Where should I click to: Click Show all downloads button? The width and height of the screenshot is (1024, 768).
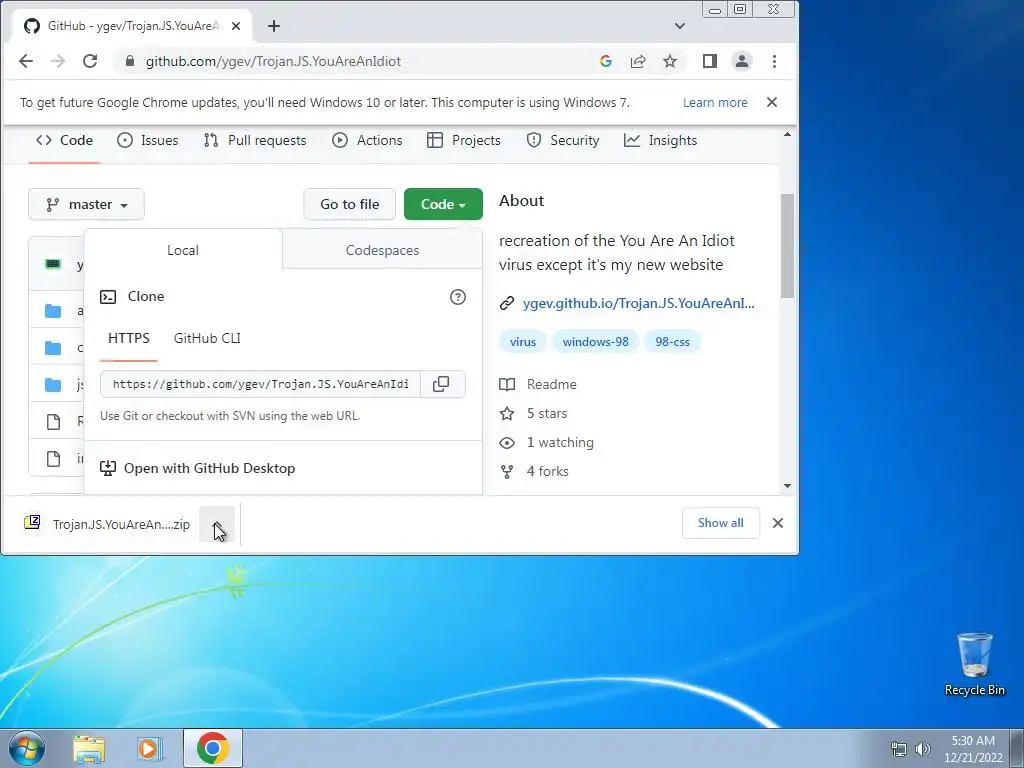[x=720, y=523]
